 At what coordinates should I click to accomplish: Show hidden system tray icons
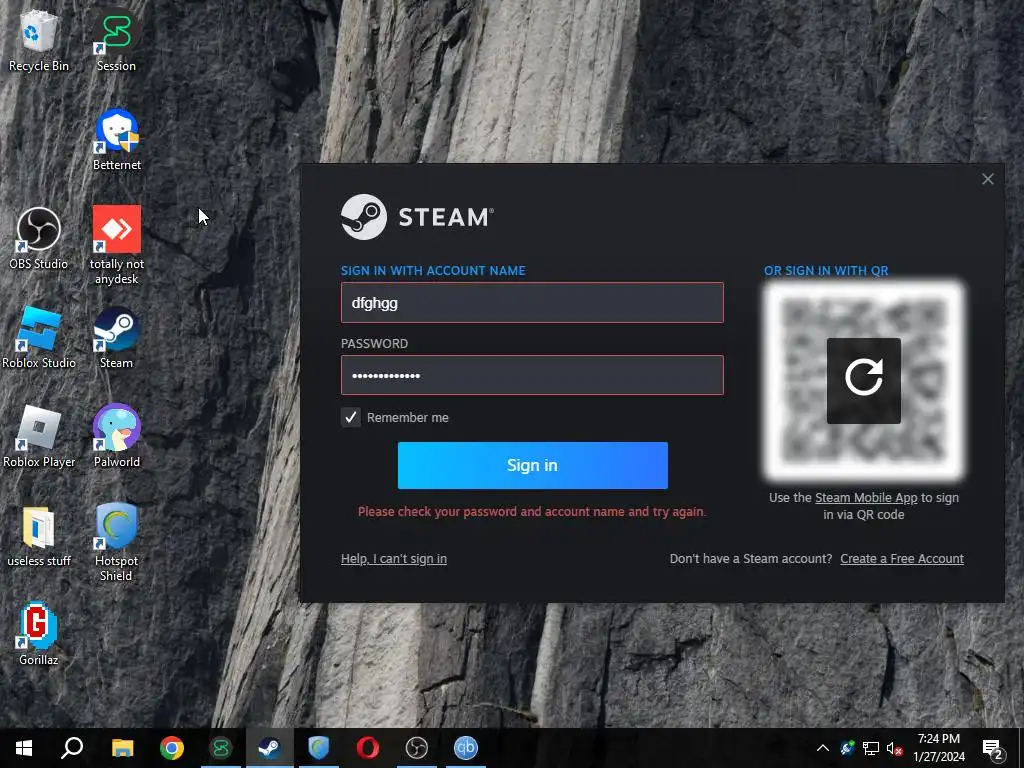[823, 748]
